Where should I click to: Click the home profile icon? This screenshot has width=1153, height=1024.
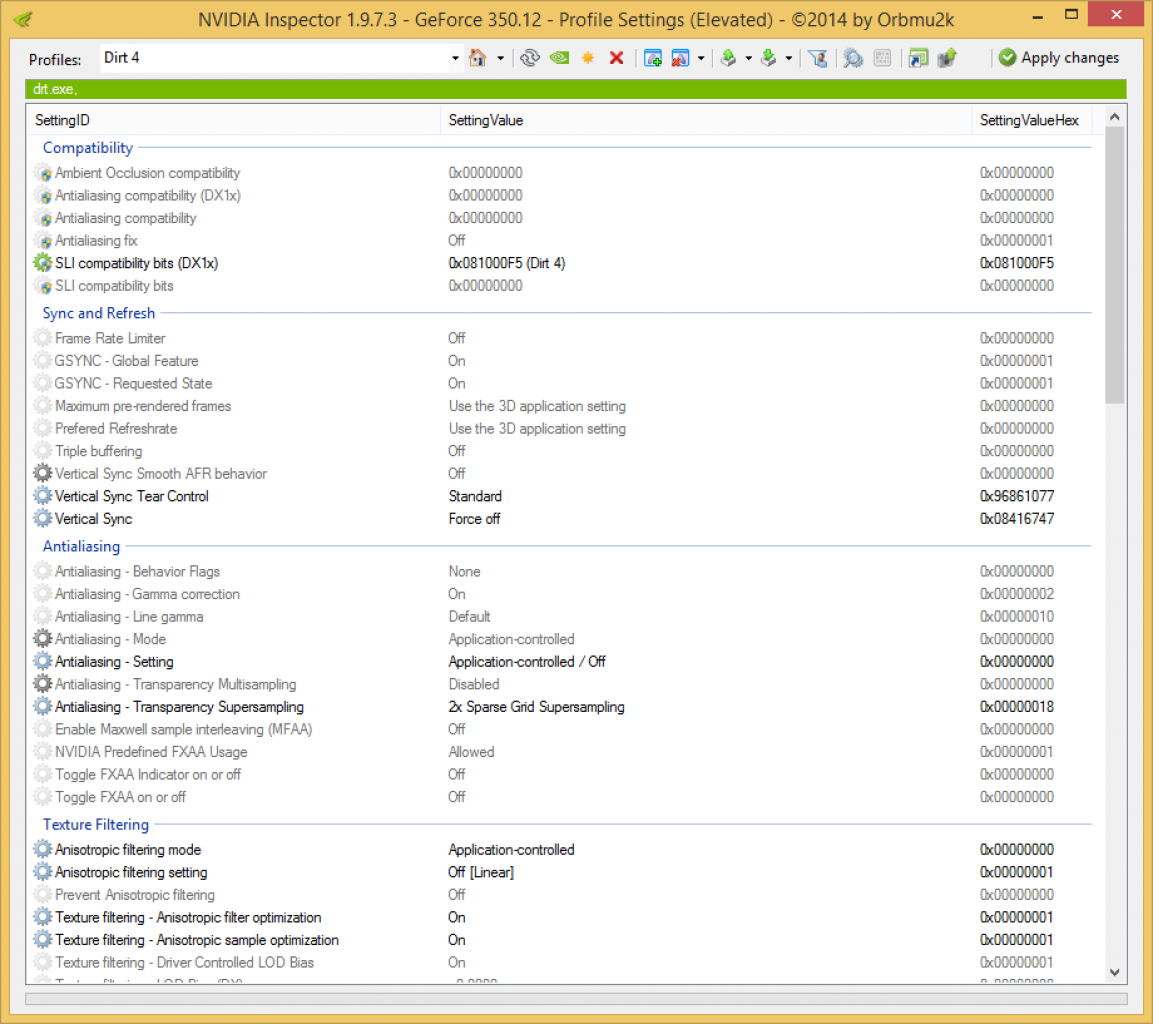[x=478, y=58]
